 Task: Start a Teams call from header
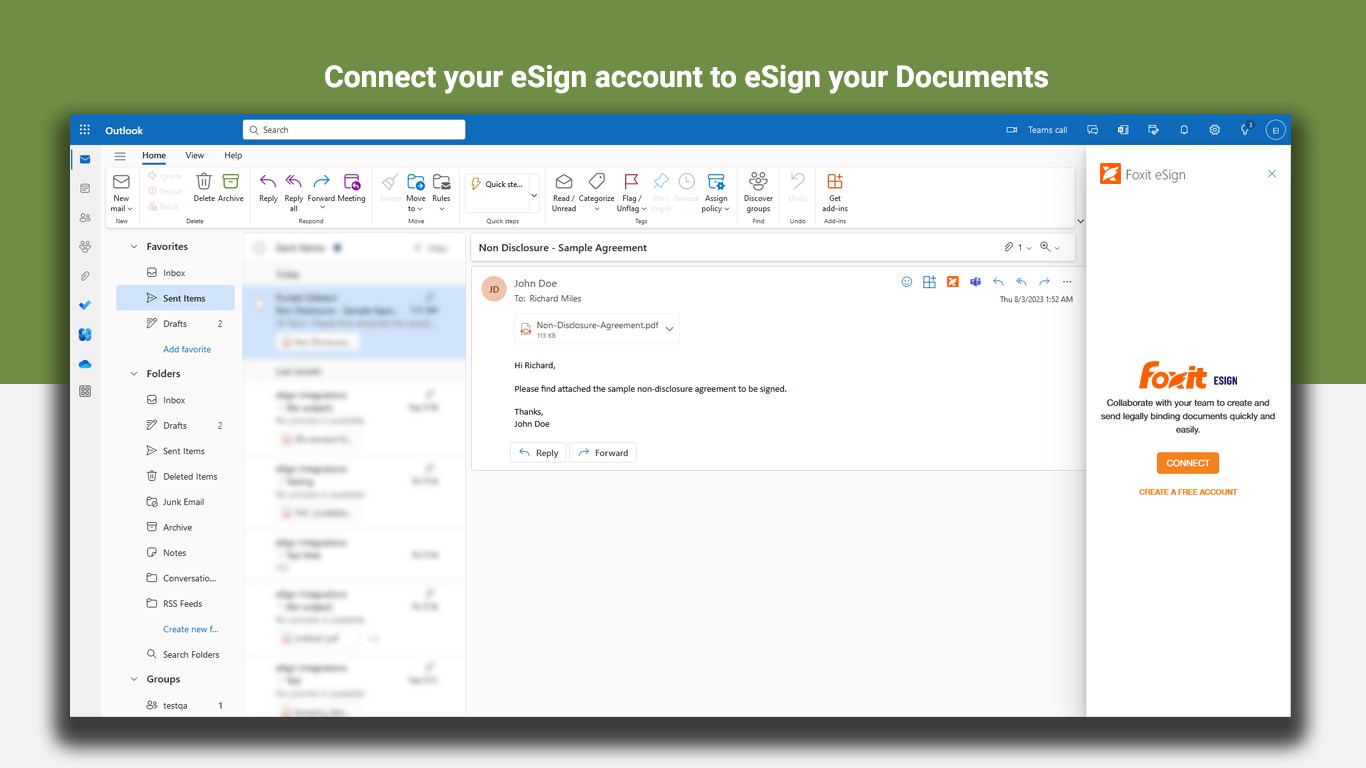pos(1037,130)
